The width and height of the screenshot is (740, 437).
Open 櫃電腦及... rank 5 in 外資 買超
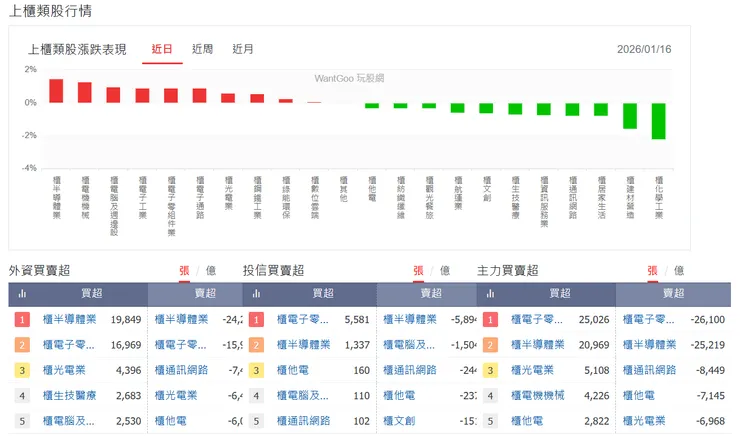68,421
